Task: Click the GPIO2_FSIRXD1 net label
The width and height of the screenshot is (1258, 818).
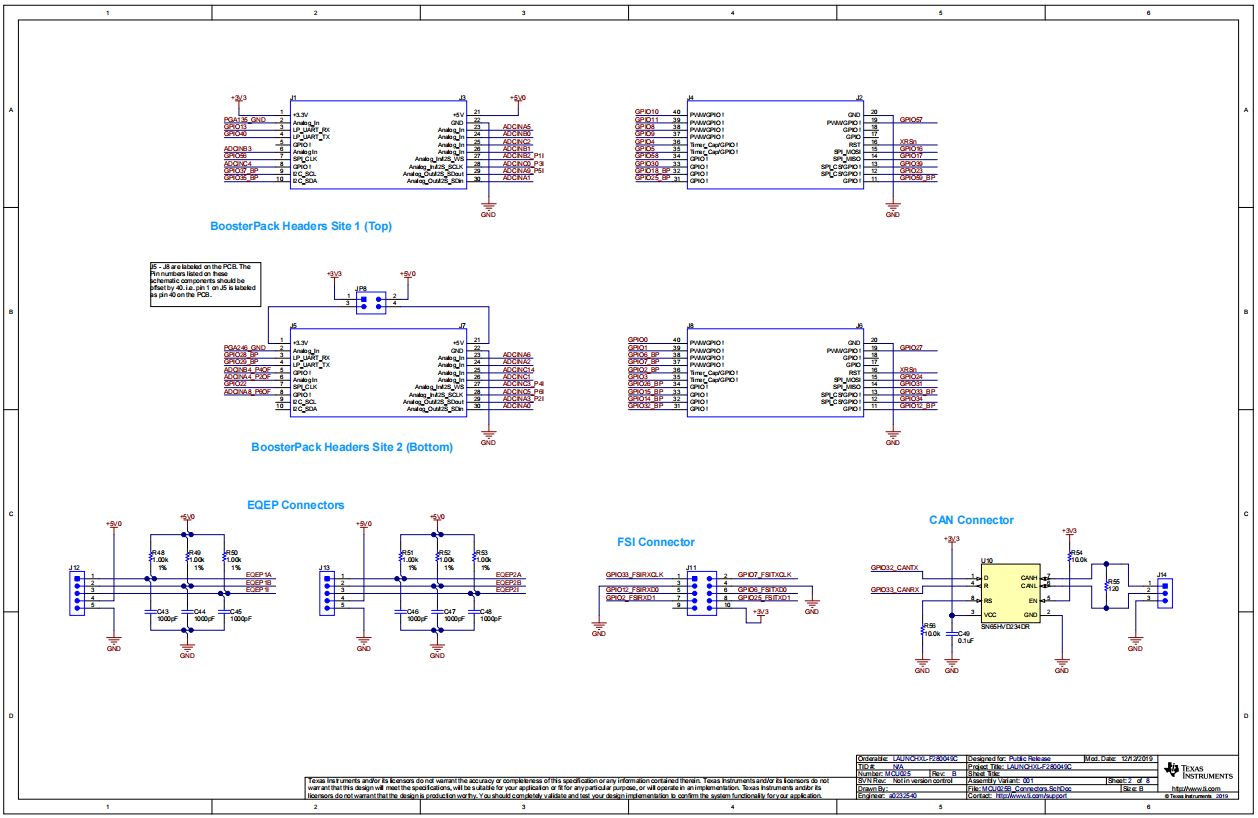Action: [x=630, y=597]
